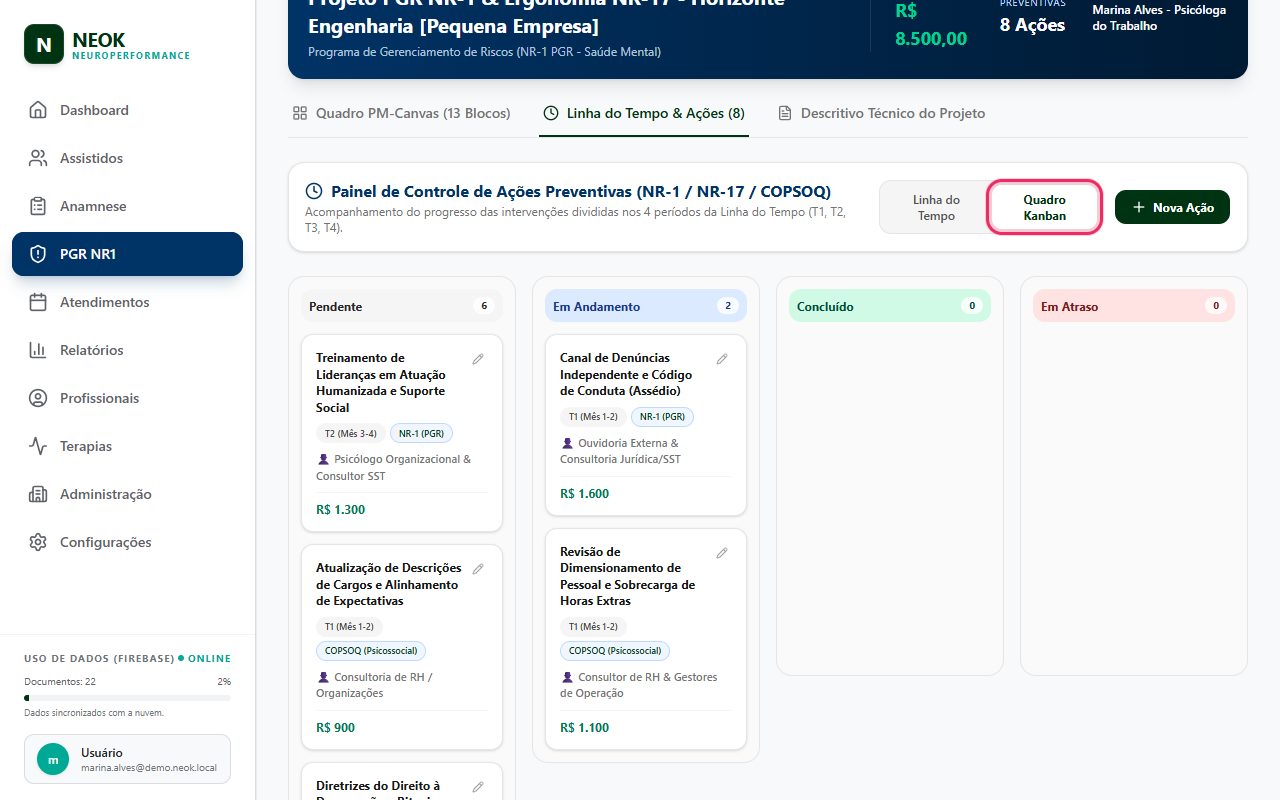Viewport: 1280px width, 800px height.
Task: Click Terapias sidebar link
Action: pyautogui.click(x=127, y=446)
